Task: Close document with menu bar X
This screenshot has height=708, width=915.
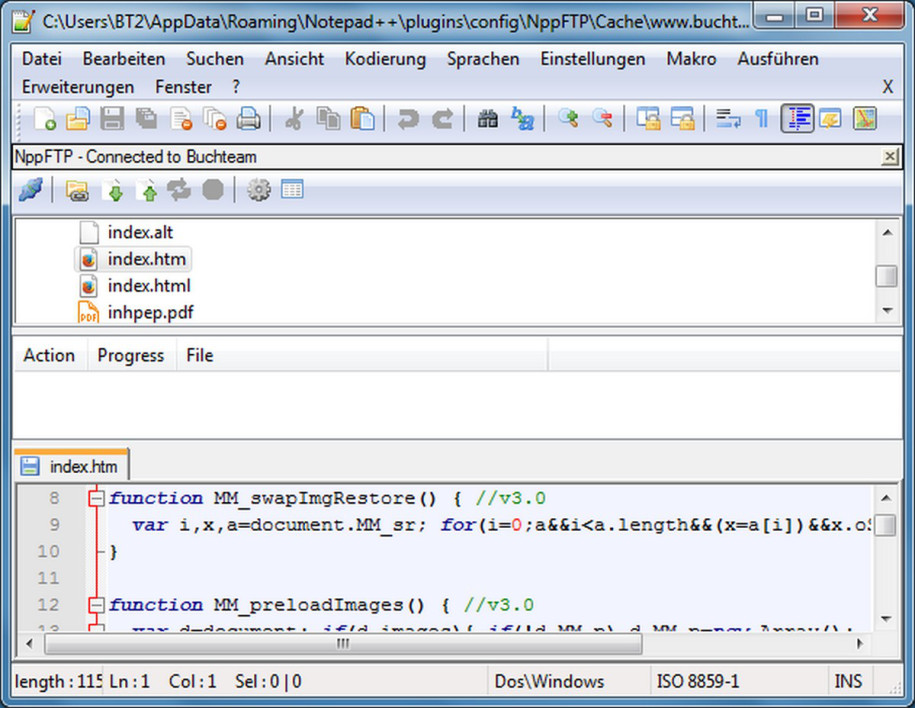Action: tap(888, 87)
